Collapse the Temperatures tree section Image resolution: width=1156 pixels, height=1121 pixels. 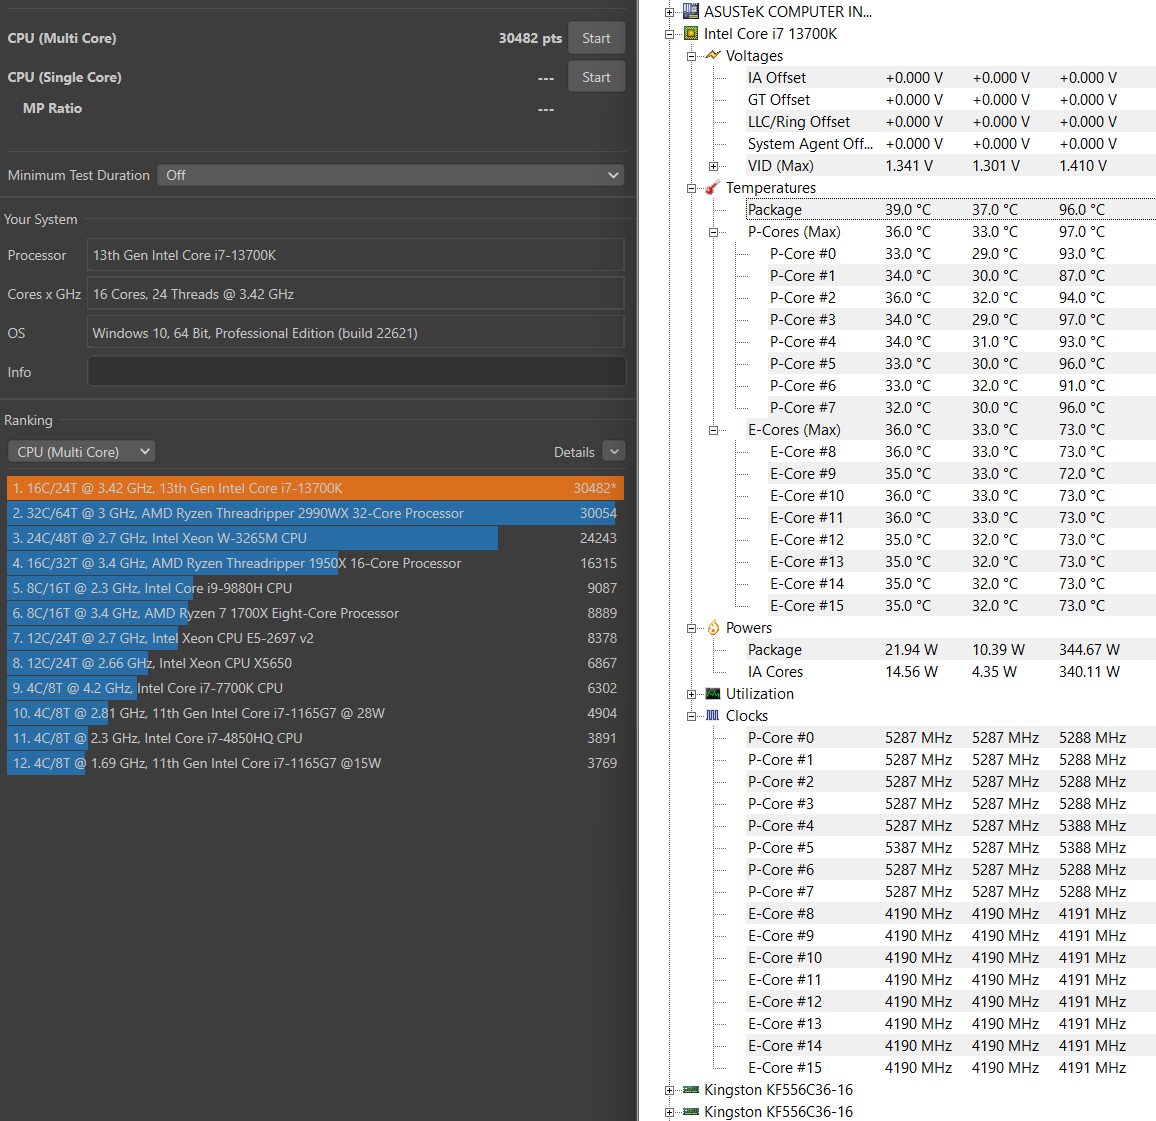tap(692, 189)
